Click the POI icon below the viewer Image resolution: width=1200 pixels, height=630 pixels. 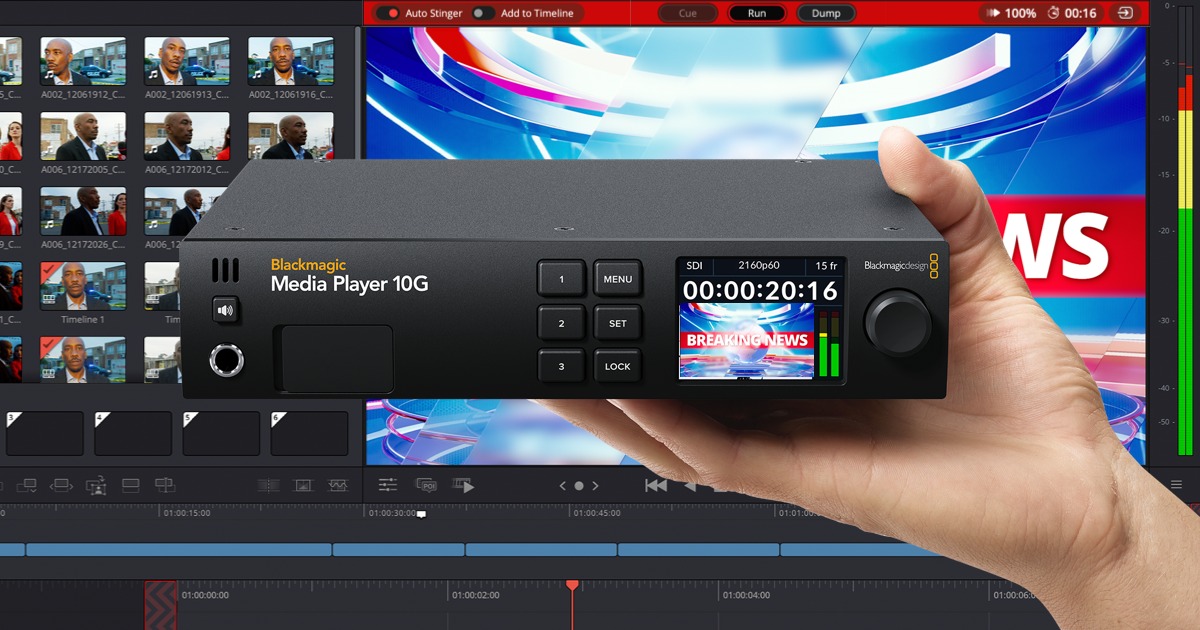(x=426, y=485)
